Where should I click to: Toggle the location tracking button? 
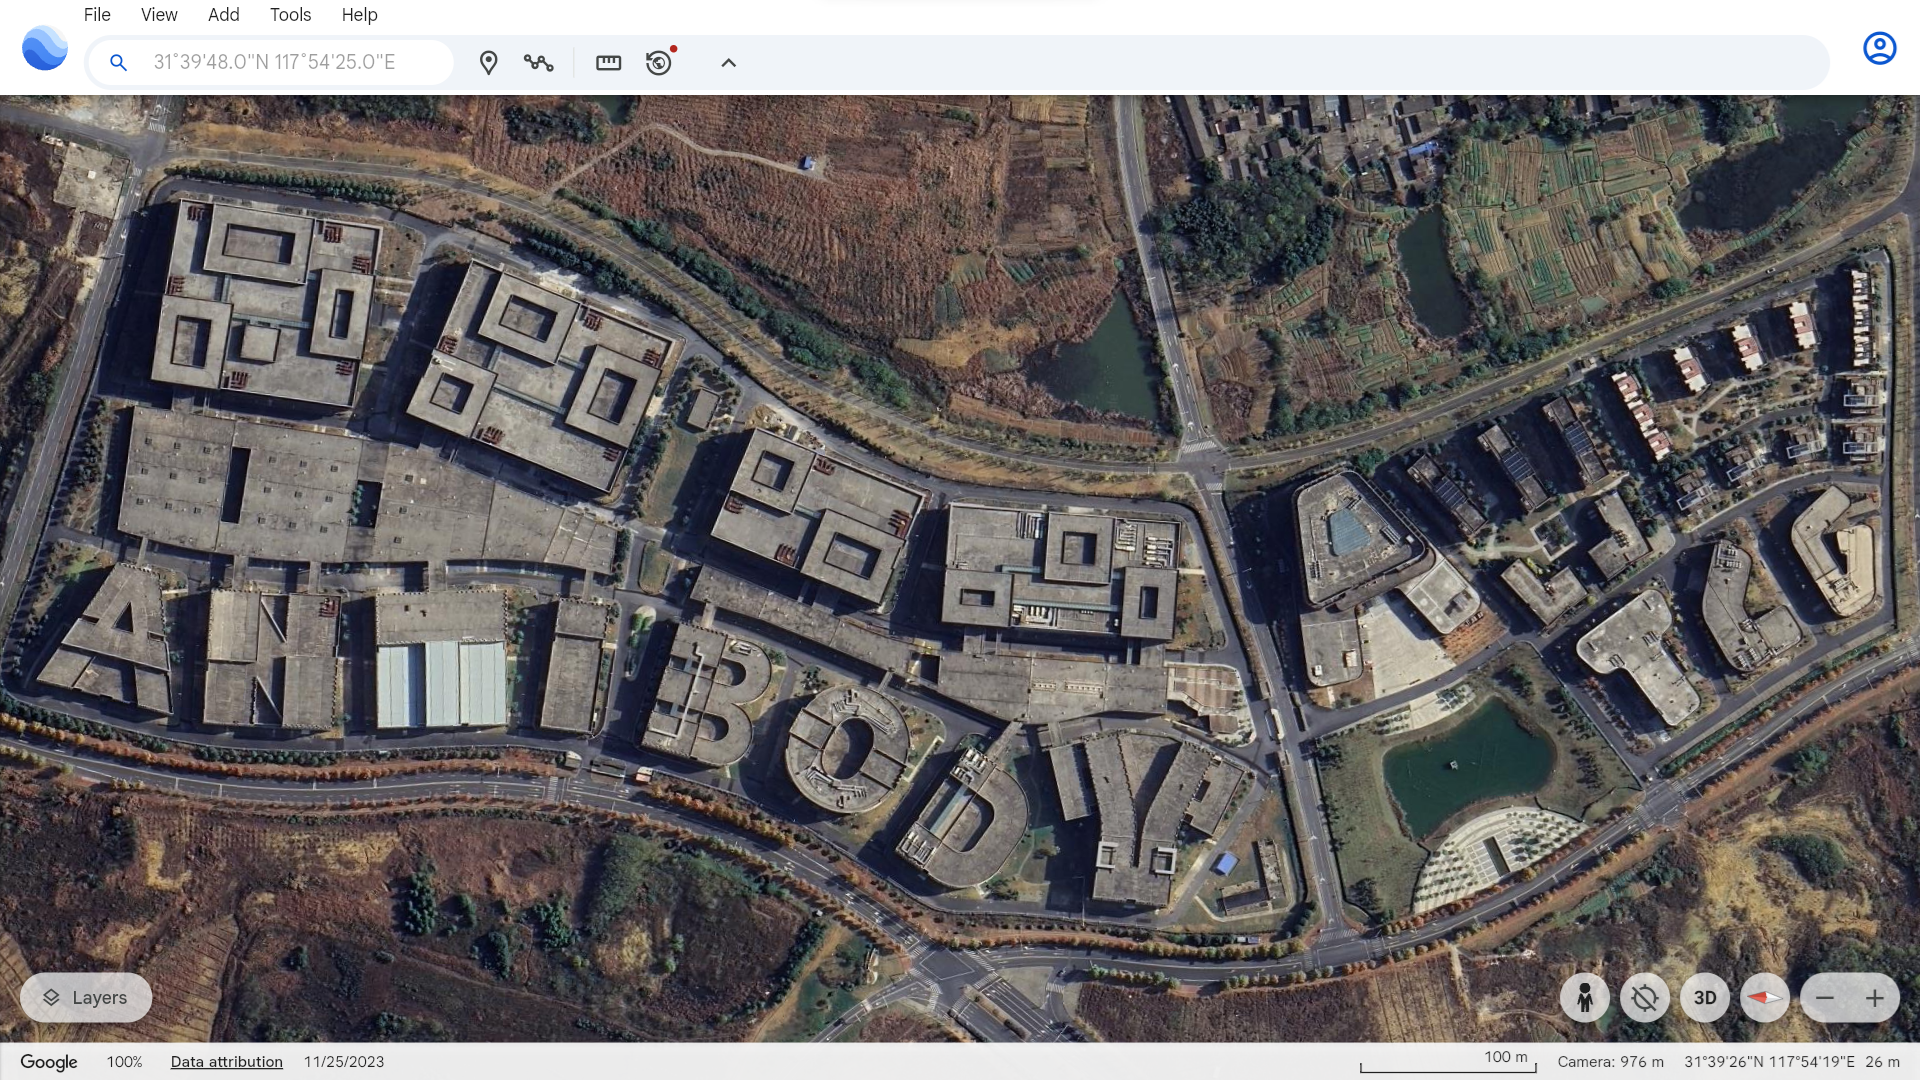point(1645,998)
